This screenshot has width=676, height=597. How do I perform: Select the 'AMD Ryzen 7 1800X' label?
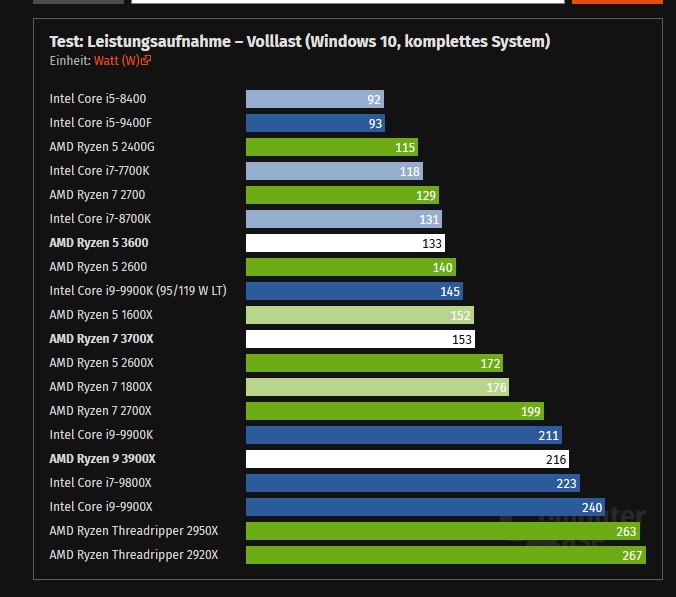coord(101,387)
